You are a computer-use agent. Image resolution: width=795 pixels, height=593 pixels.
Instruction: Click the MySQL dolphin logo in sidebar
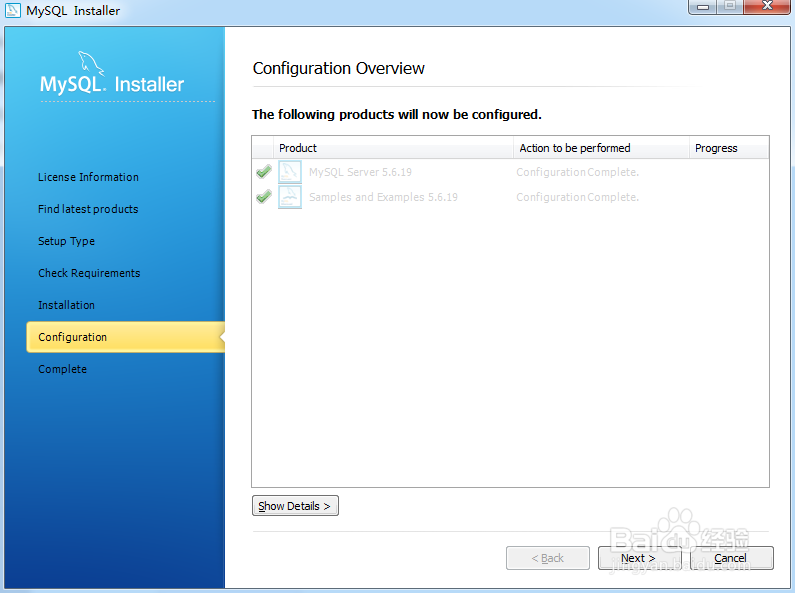[x=91, y=63]
